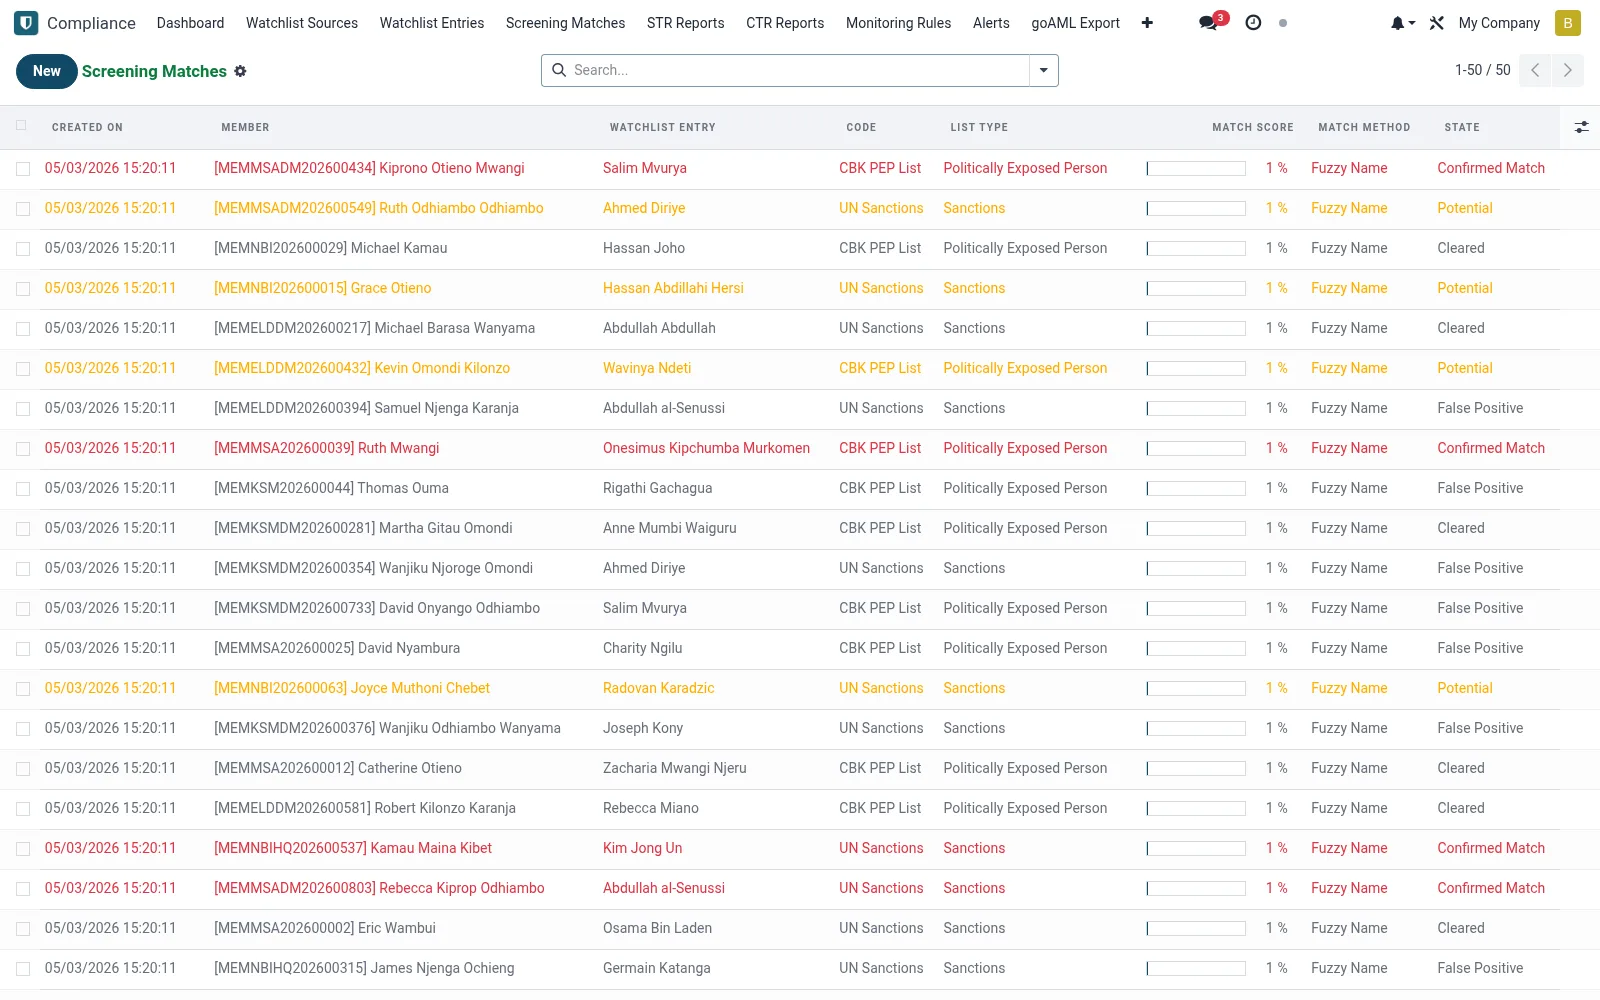This screenshot has width=1600, height=1000.
Task: Click the New button
Action: click(x=47, y=71)
